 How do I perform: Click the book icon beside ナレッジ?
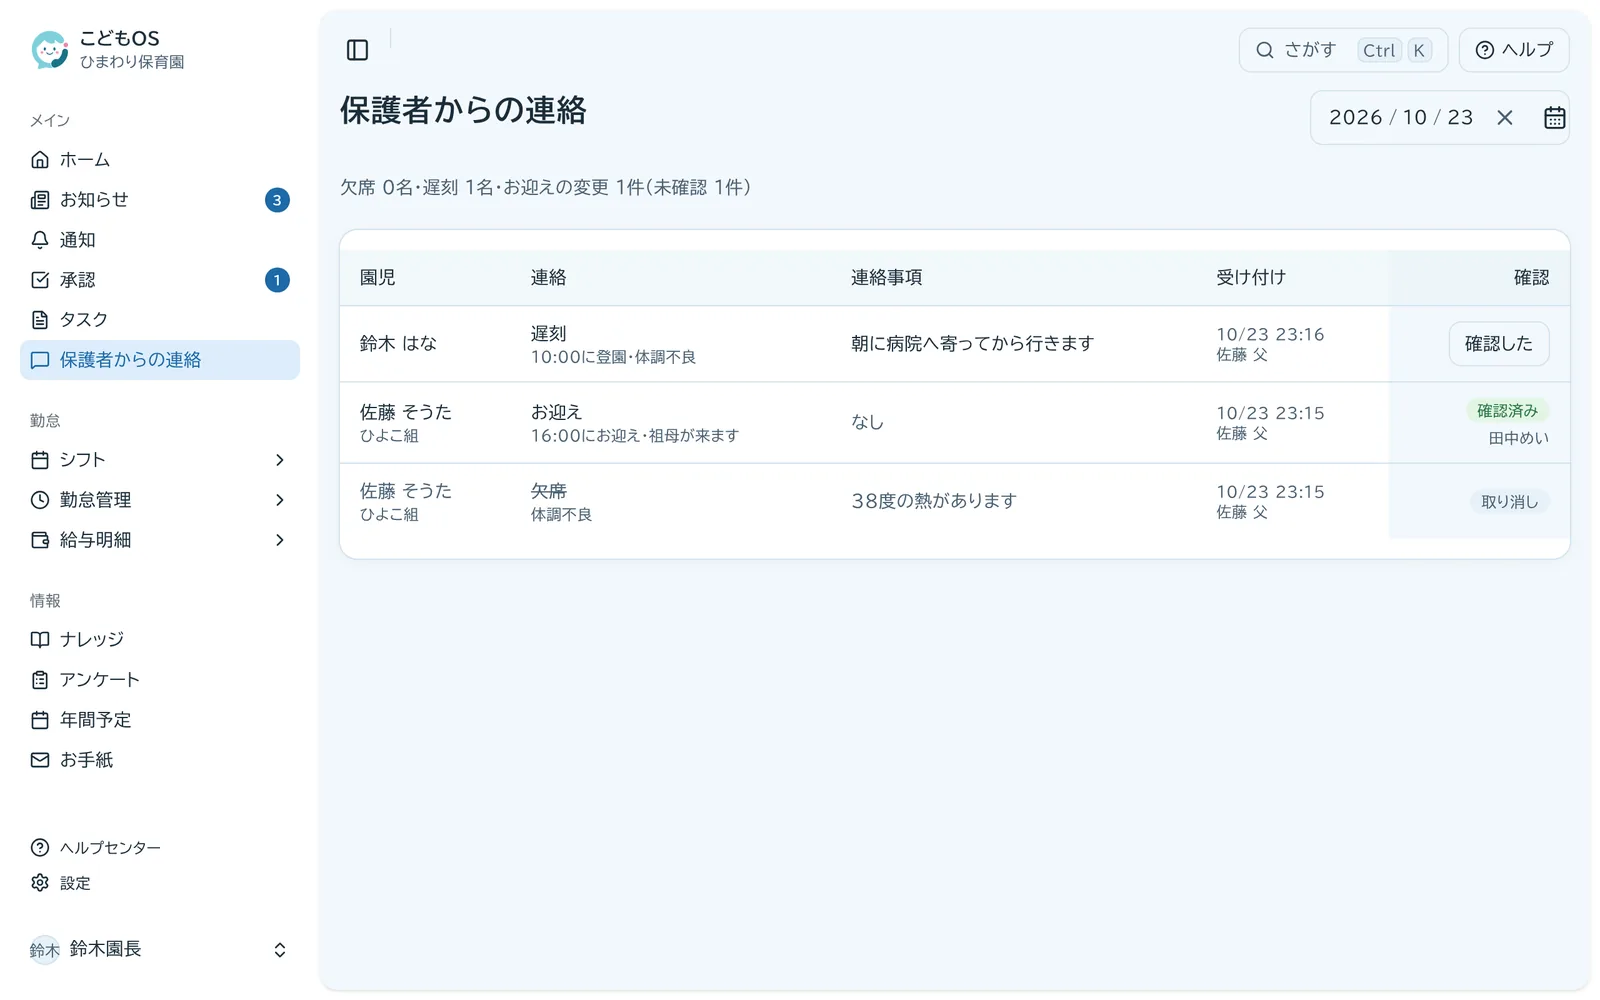[x=40, y=640]
